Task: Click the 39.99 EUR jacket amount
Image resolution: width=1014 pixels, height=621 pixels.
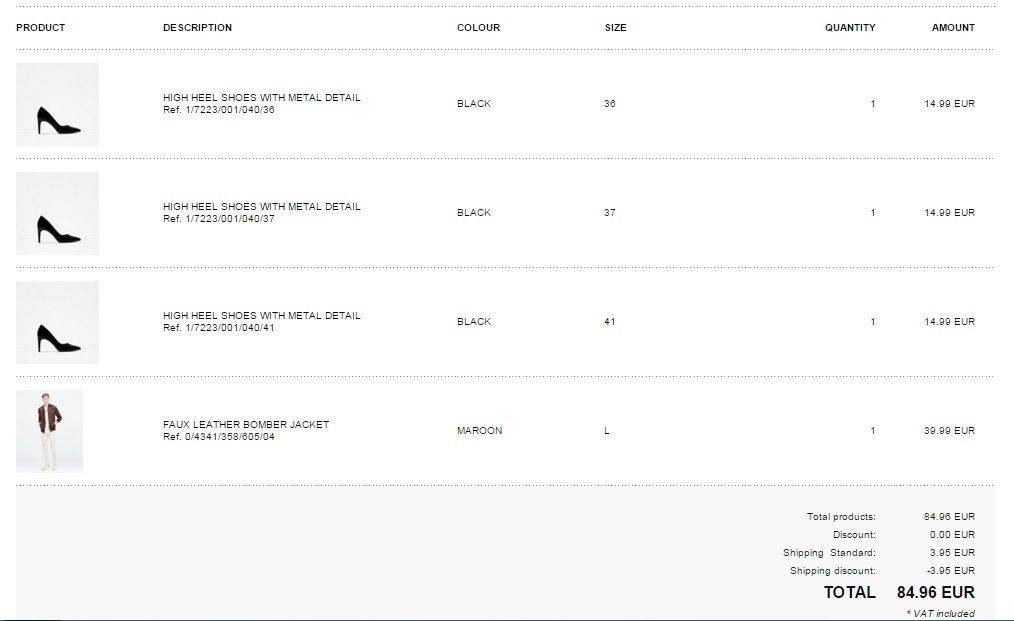Action: [x=949, y=430]
